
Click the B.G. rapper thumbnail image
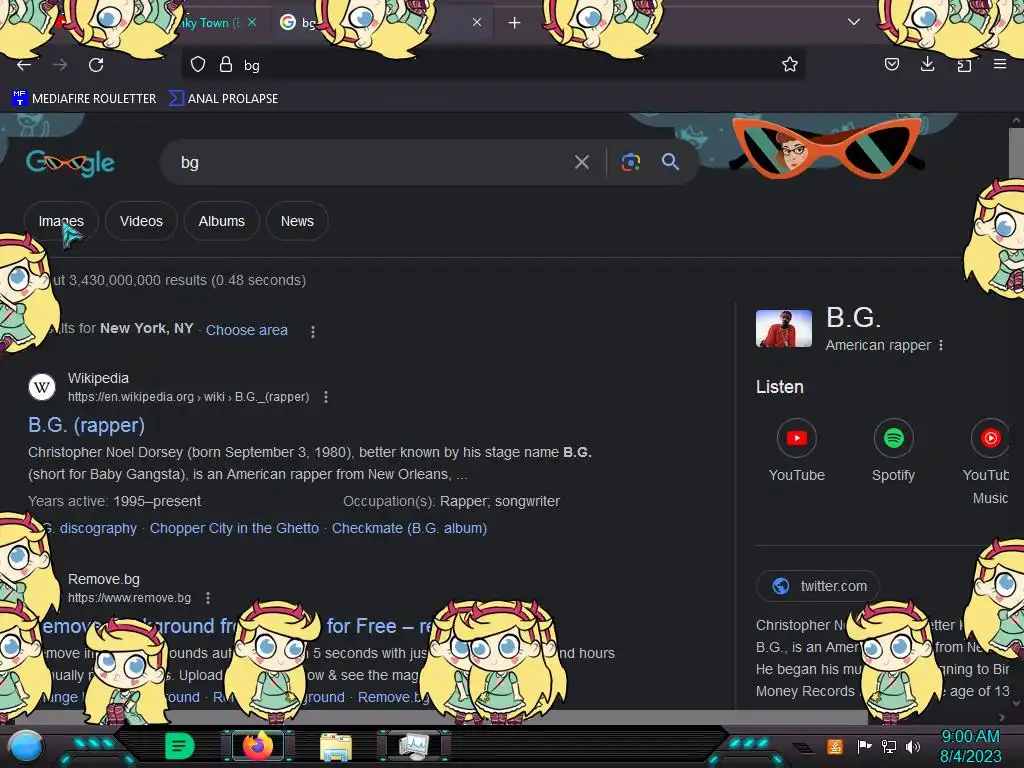[784, 328]
